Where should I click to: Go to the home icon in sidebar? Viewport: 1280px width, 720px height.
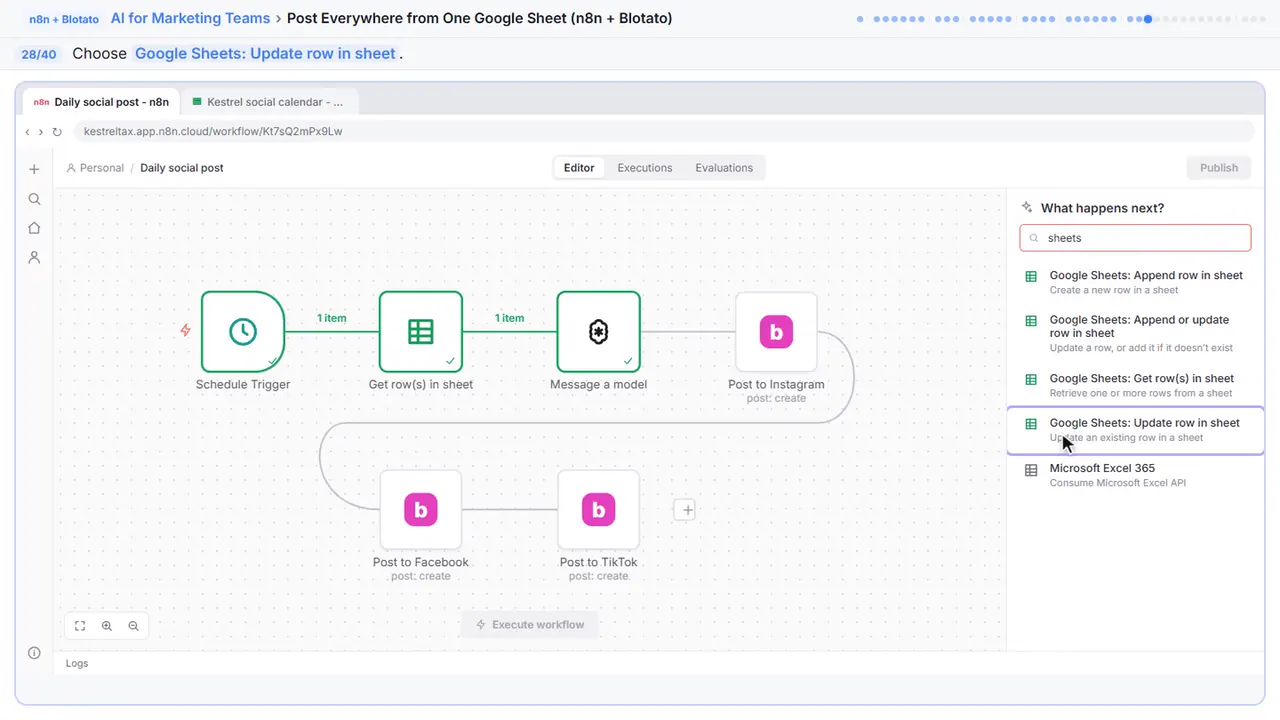point(34,228)
